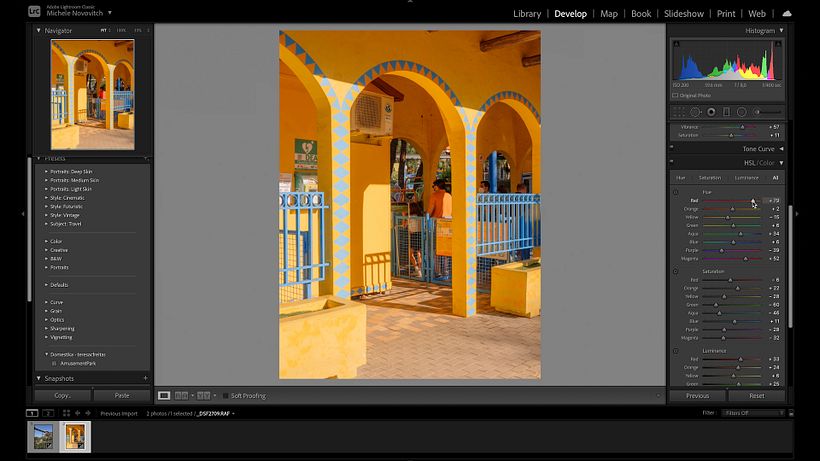This screenshot has height=461, width=820.
Task: Show only Hue sliders tab
Action: click(680, 178)
